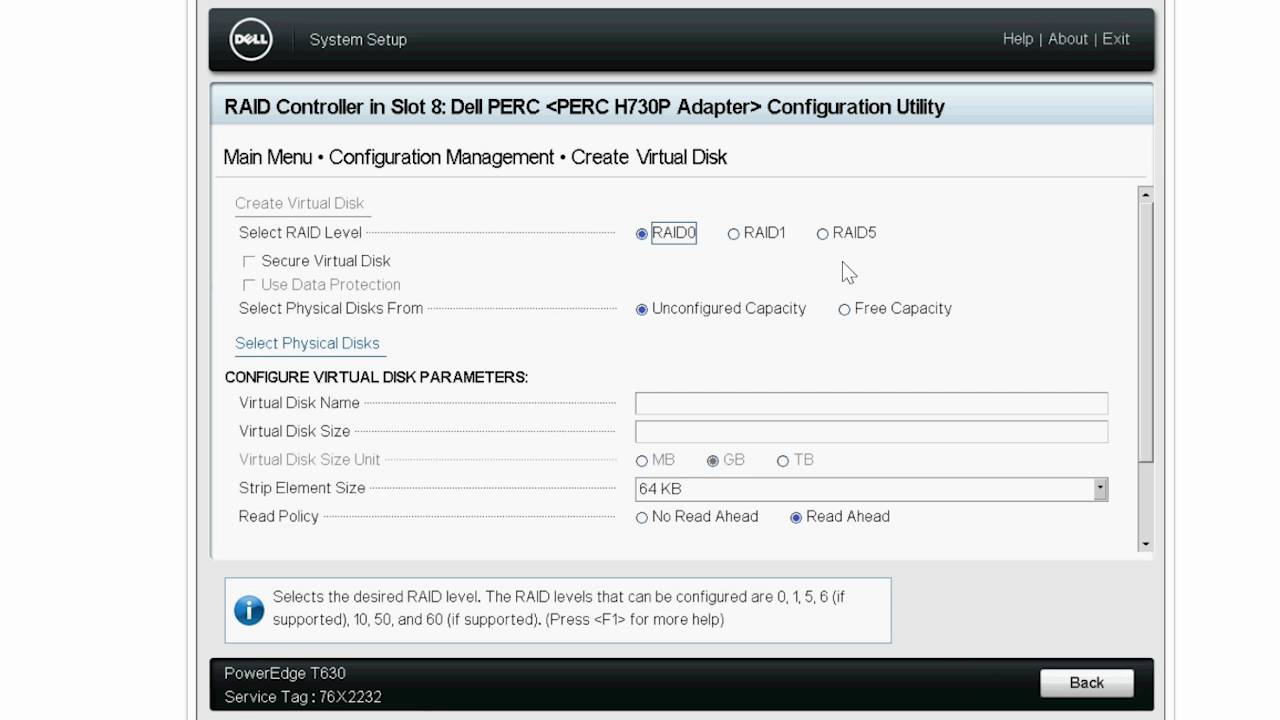1280x720 pixels.
Task: Click the Read Policy label
Action: pos(279,517)
